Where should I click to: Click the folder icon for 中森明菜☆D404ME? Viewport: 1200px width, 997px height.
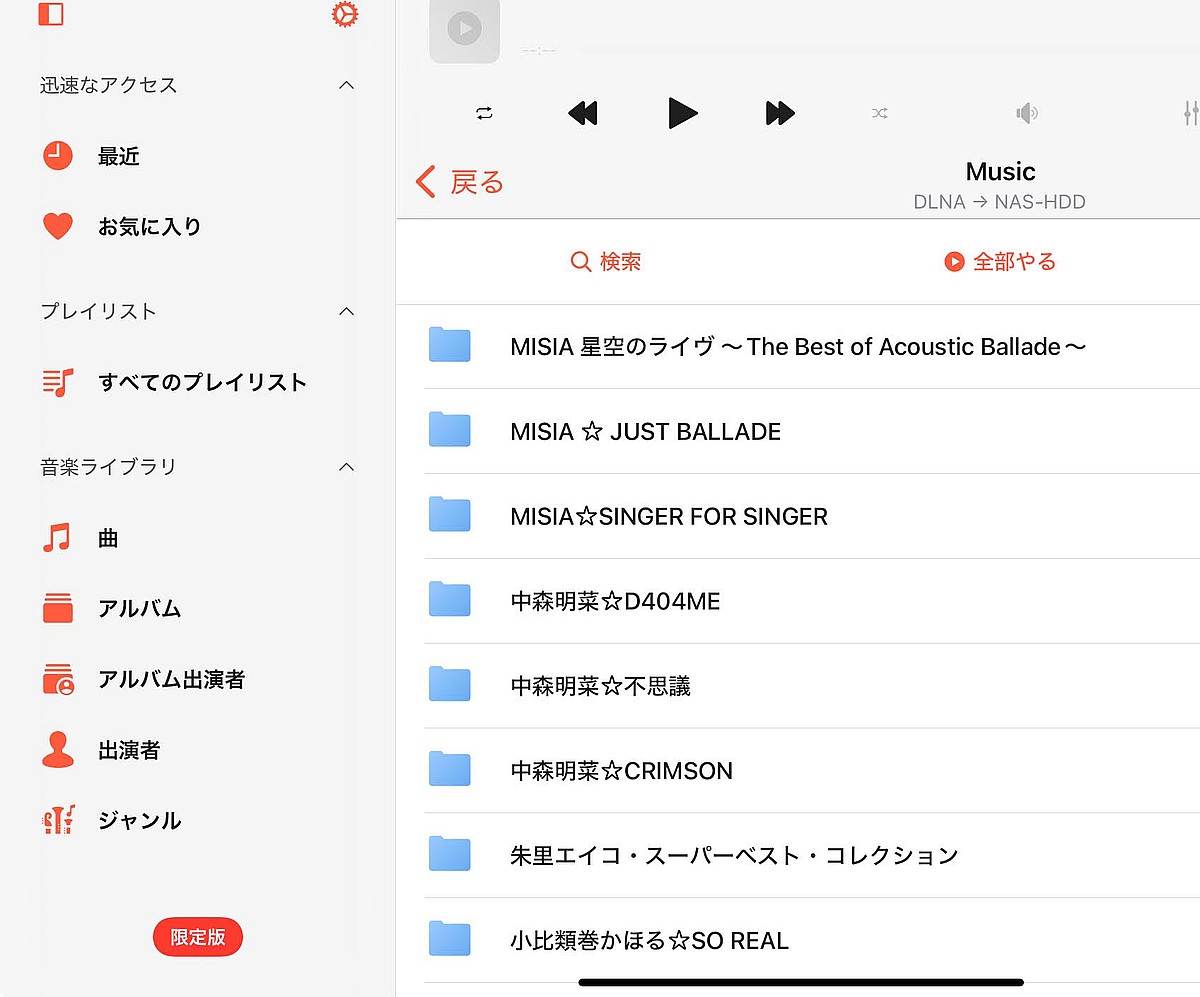click(449, 599)
